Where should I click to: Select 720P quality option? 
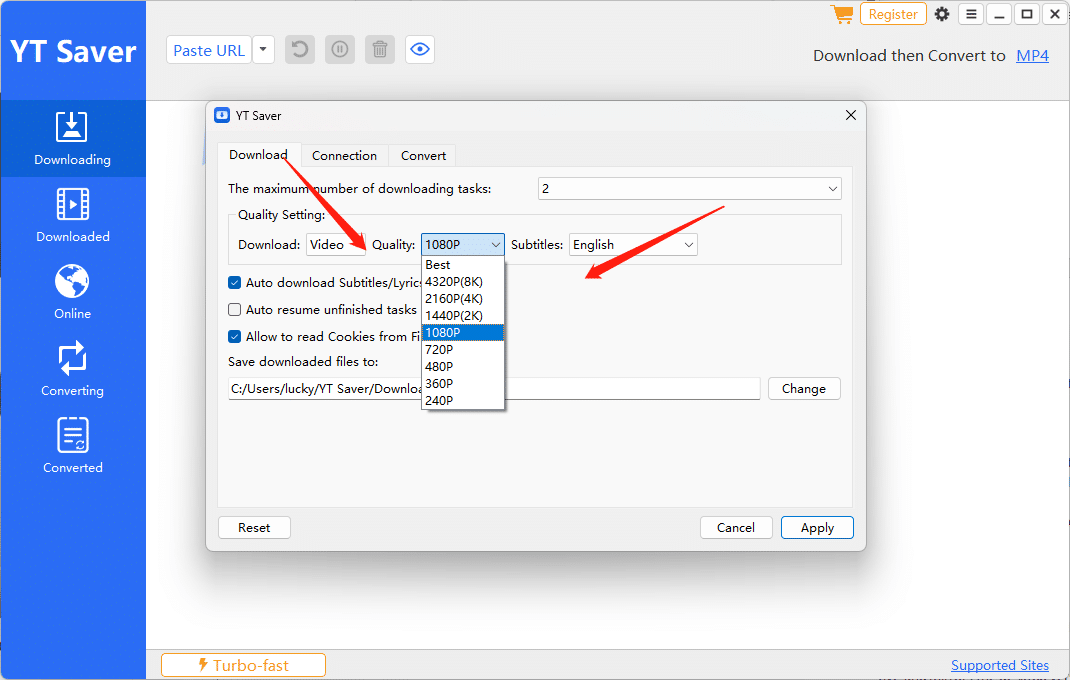click(463, 350)
